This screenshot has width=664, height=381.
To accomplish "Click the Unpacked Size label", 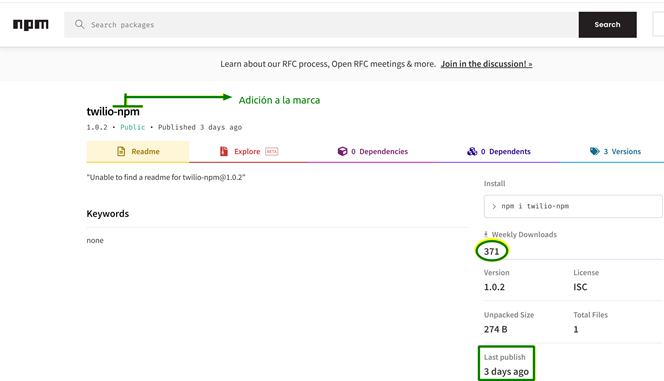I will (x=509, y=315).
